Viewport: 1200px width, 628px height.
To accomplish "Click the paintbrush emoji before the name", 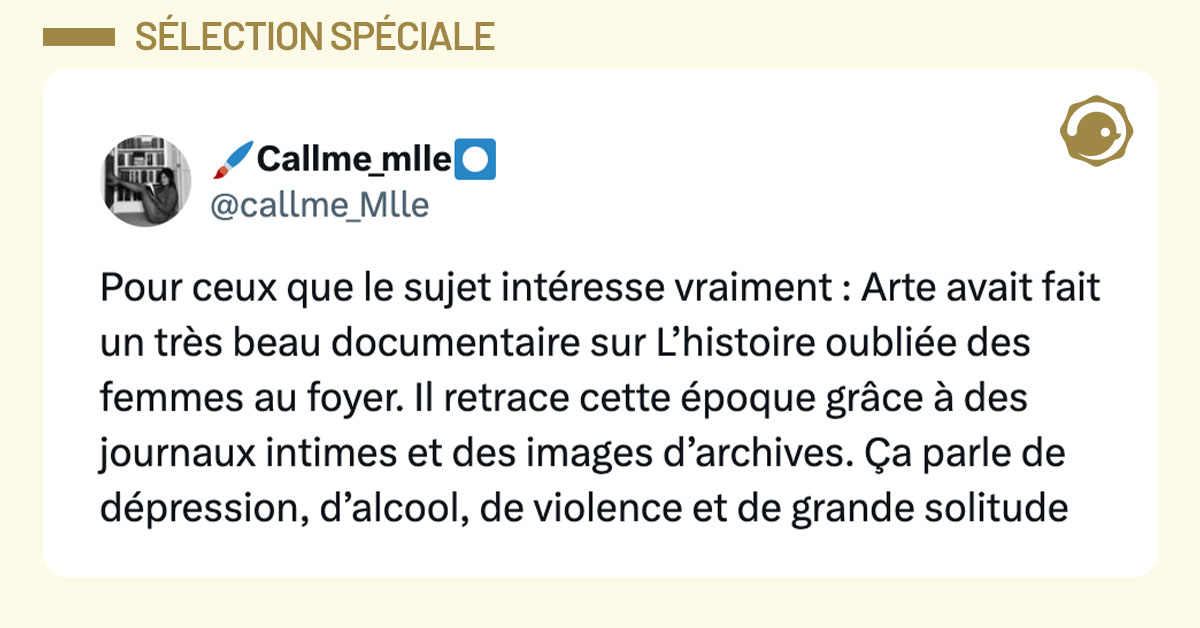I will [x=232, y=158].
